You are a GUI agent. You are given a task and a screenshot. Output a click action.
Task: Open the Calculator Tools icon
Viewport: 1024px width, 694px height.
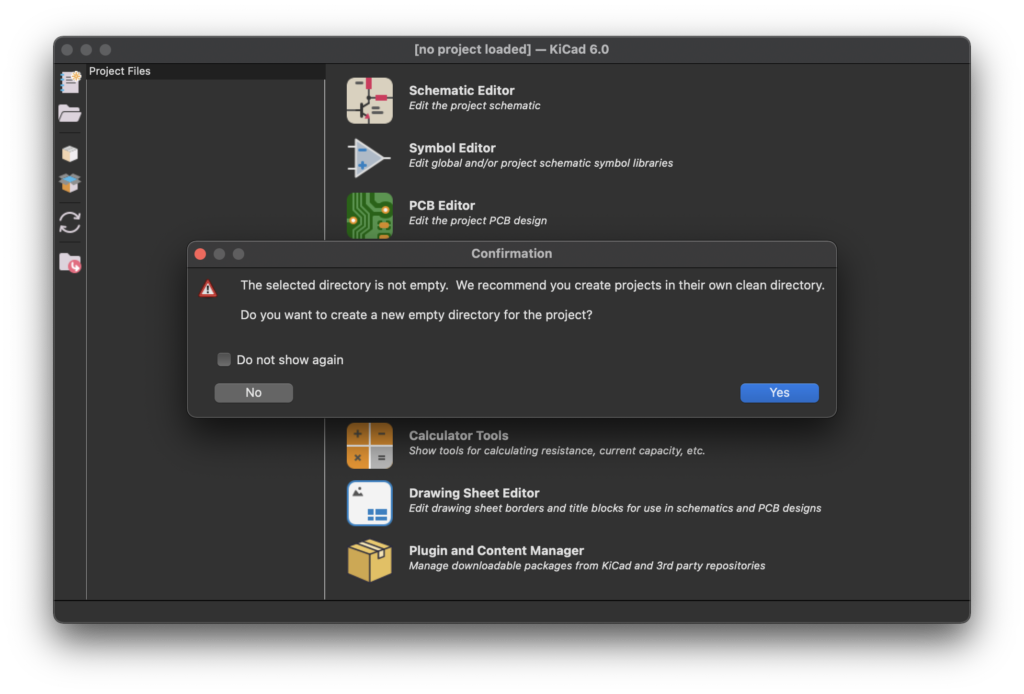point(370,446)
